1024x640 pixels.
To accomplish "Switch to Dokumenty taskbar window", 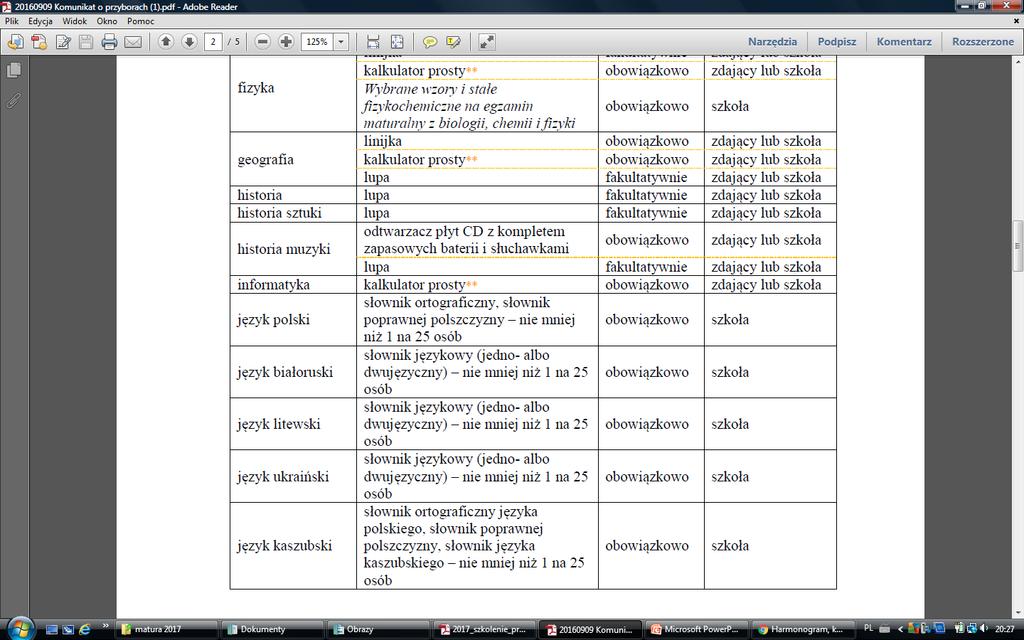I will pyautogui.click(x=272, y=630).
